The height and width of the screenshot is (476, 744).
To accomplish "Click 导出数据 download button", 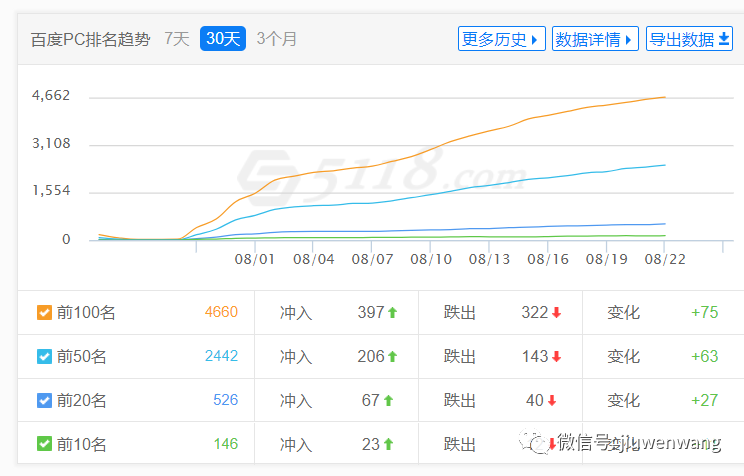I will [689, 39].
